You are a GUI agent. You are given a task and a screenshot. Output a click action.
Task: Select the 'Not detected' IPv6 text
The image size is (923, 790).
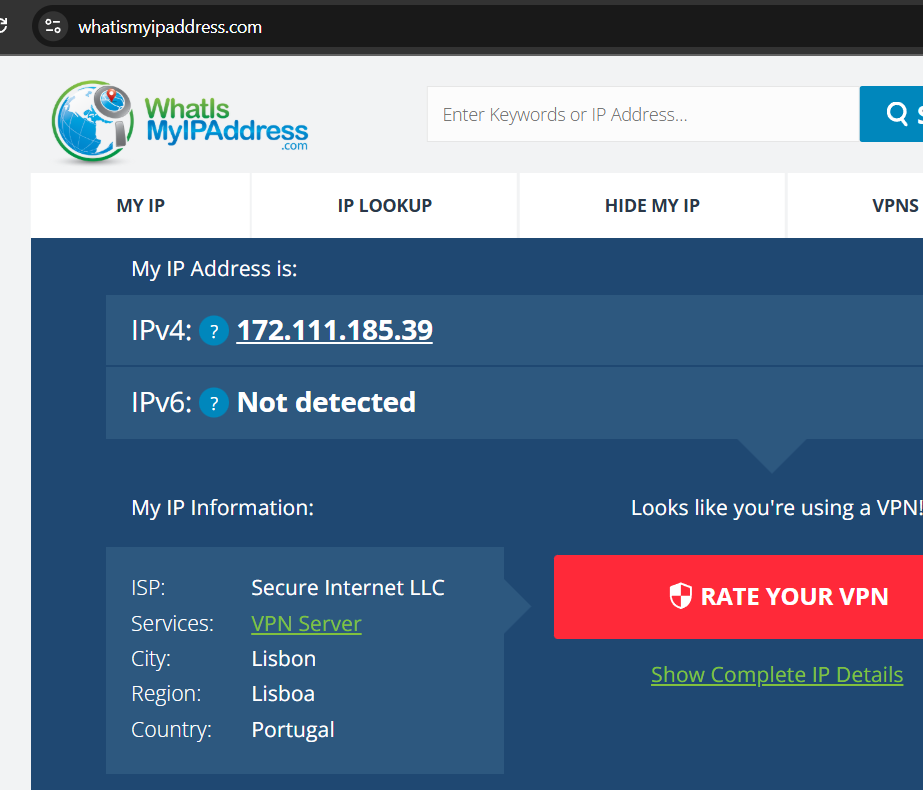point(326,403)
